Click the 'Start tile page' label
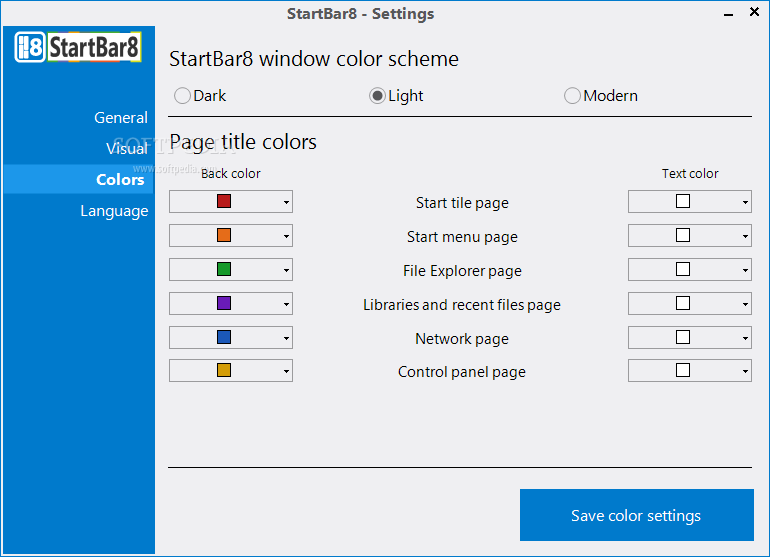Image resolution: width=770 pixels, height=557 pixels. 462,203
